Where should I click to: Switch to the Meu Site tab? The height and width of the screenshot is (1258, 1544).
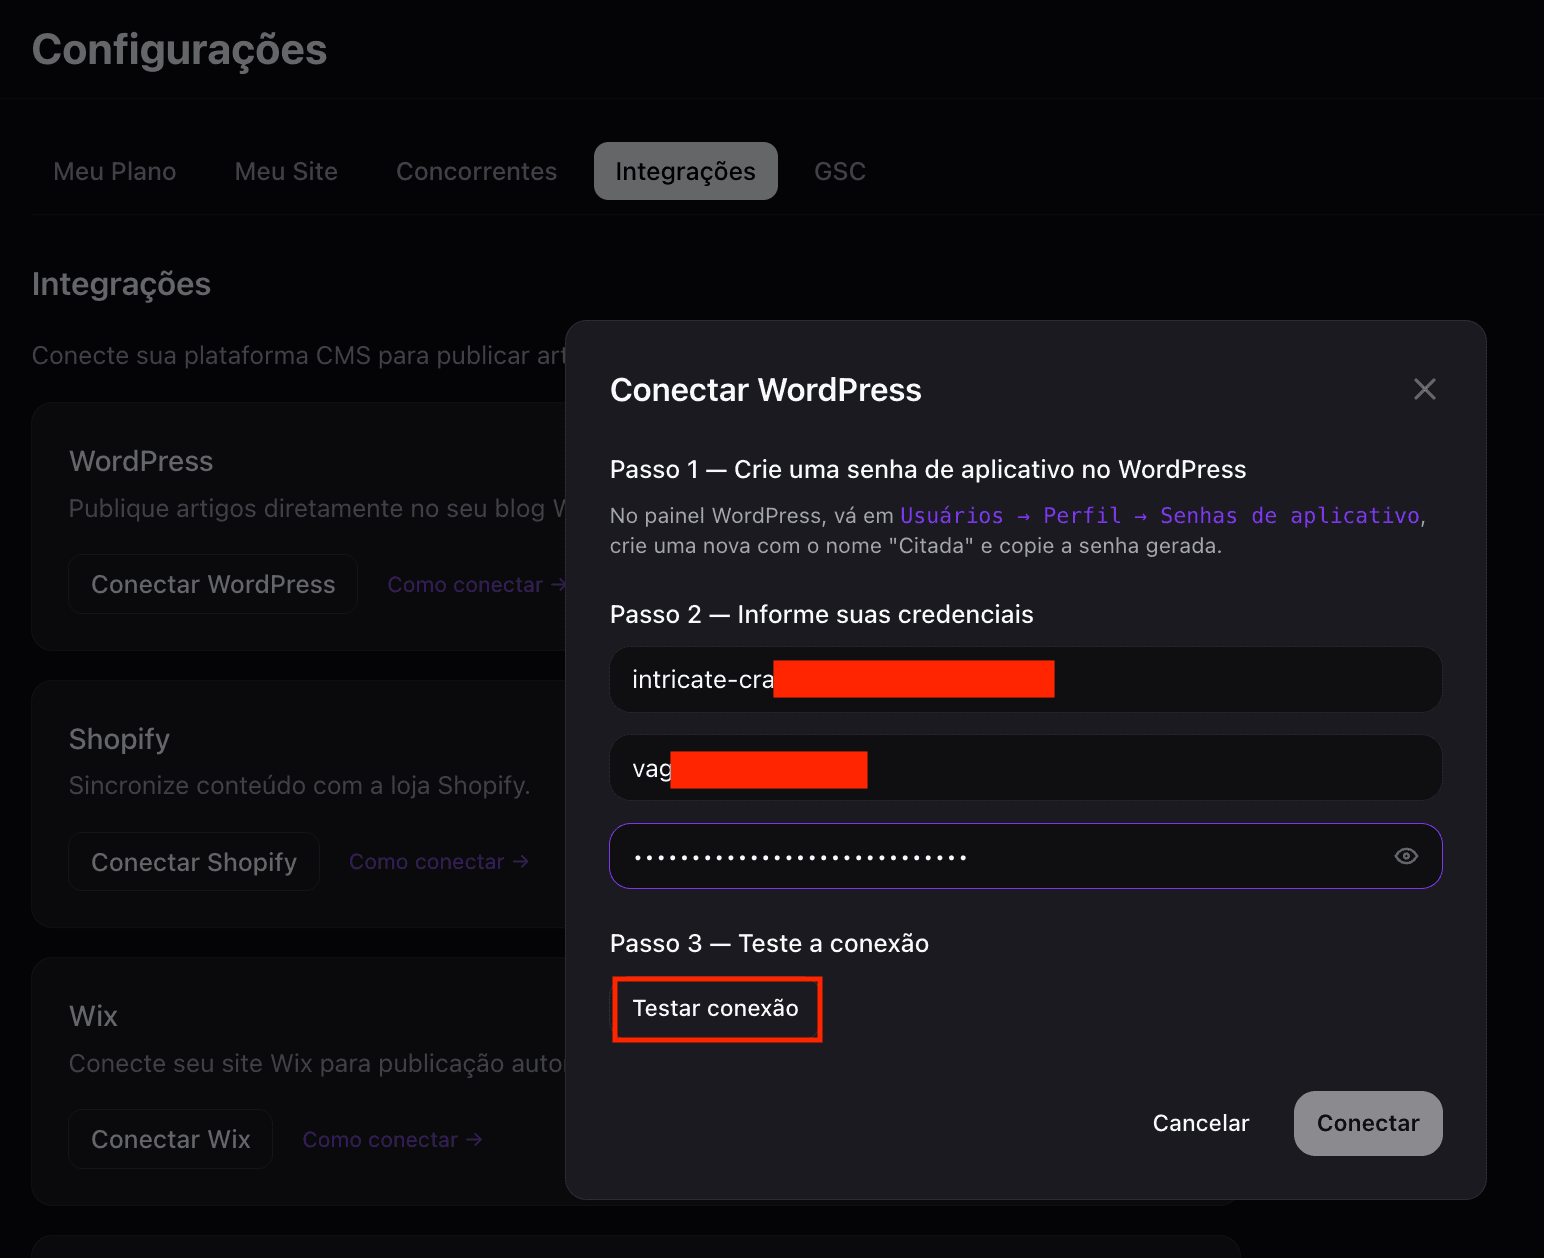point(286,171)
